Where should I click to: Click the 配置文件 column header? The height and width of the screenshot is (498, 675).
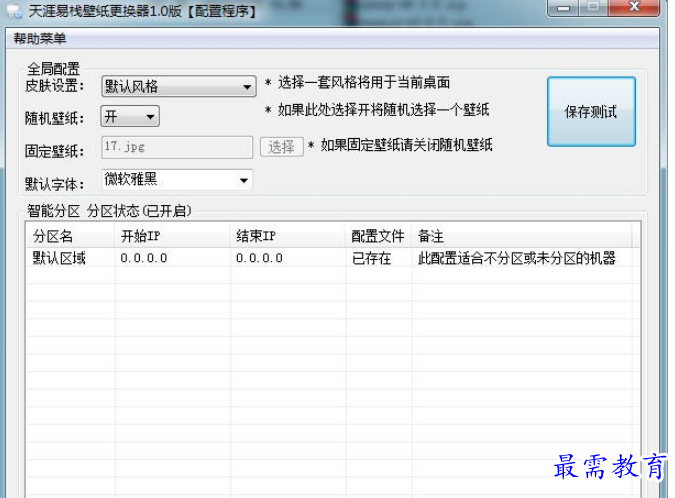coord(378,236)
